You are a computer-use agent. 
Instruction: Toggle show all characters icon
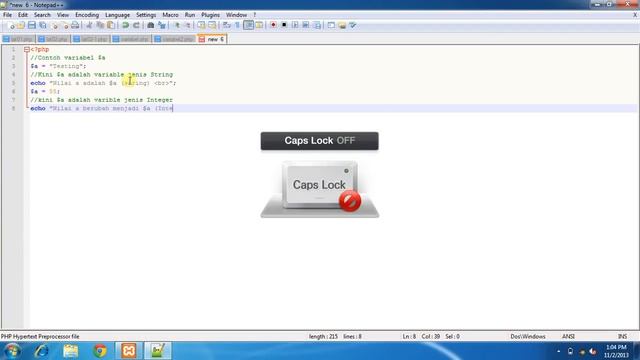tap(237, 25)
